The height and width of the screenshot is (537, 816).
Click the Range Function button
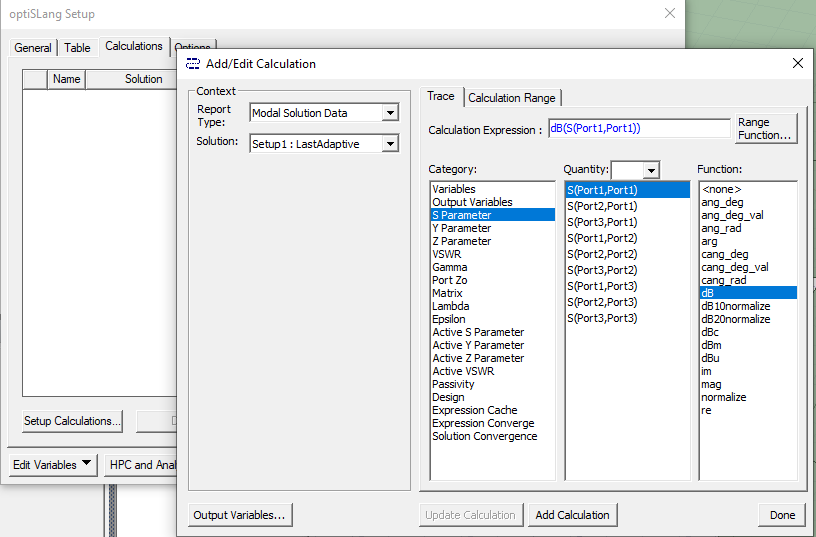tap(766, 129)
